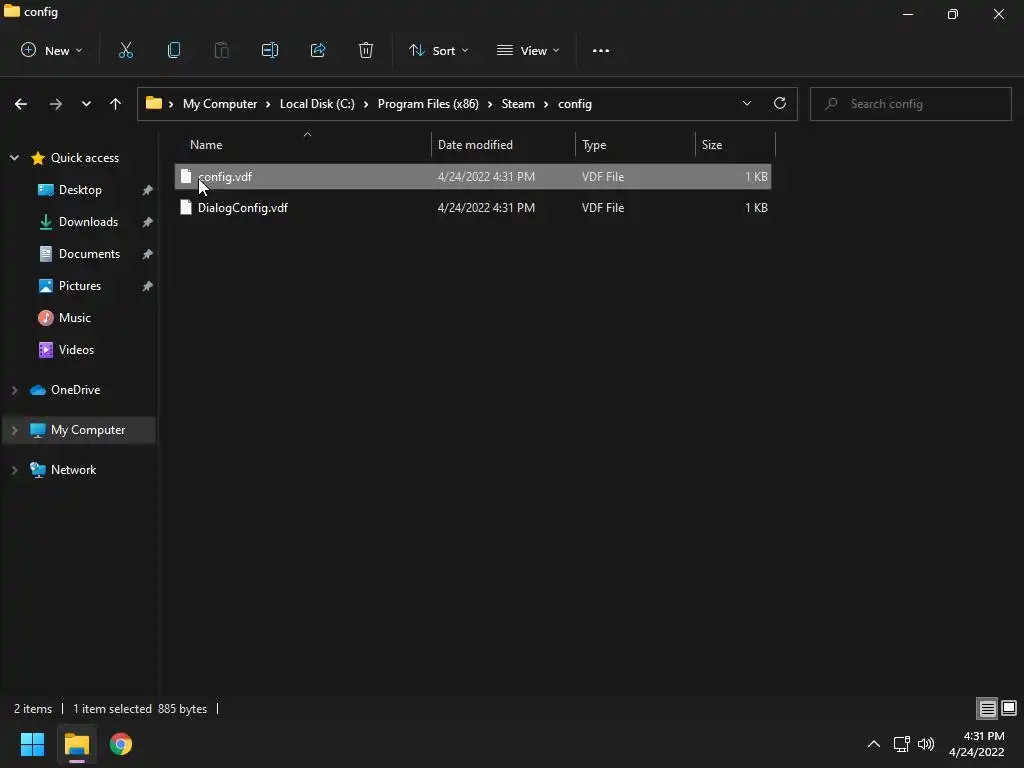The image size is (1024, 768).
Task: Click the folder icon in address bar
Action: pos(153,103)
